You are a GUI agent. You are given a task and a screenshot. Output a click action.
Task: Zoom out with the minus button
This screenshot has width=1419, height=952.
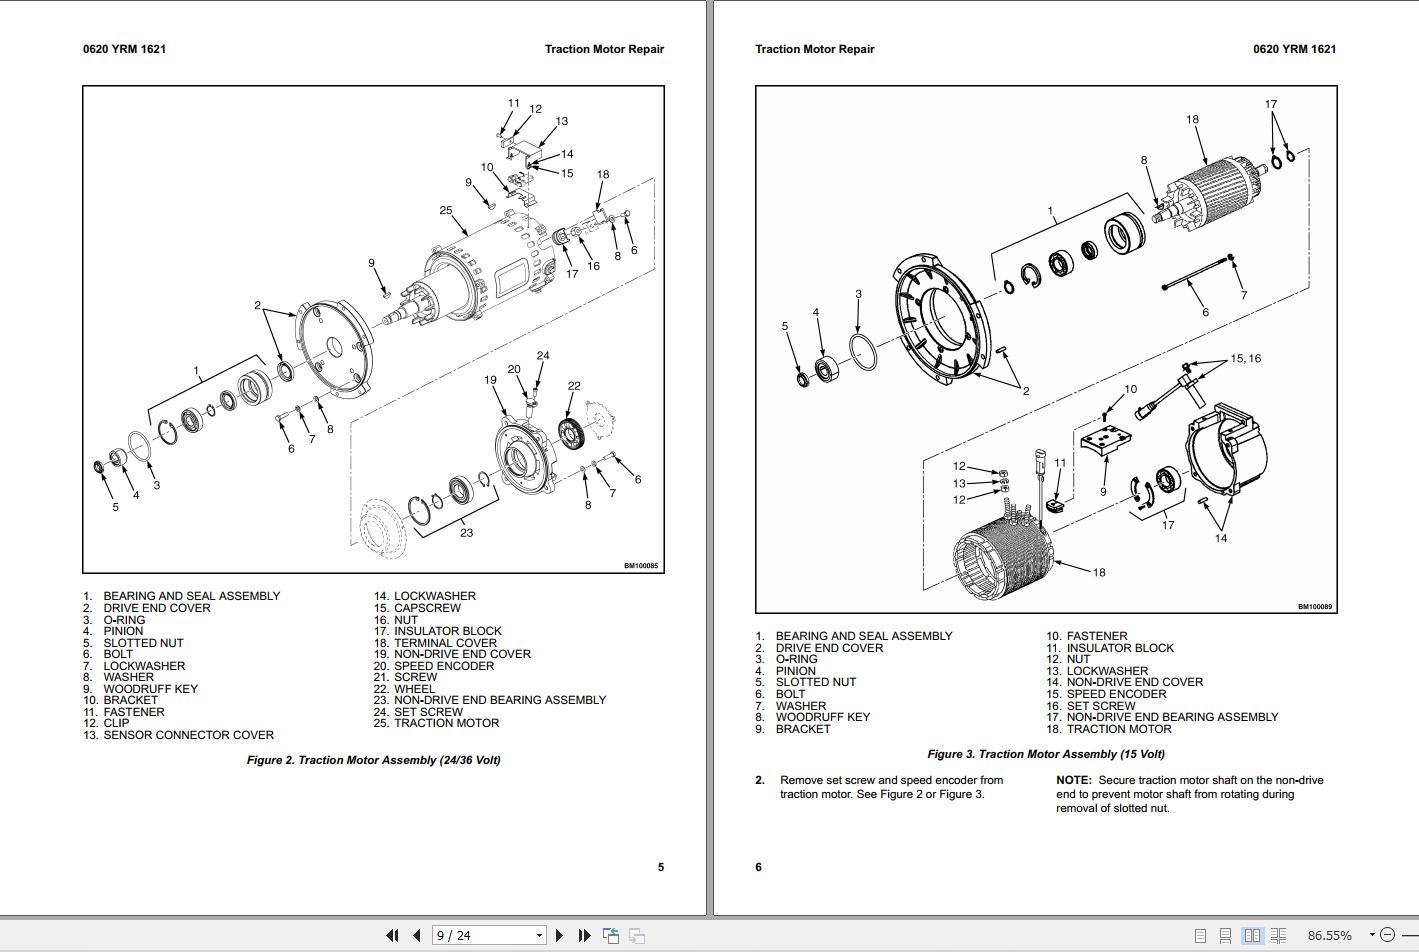1387,935
